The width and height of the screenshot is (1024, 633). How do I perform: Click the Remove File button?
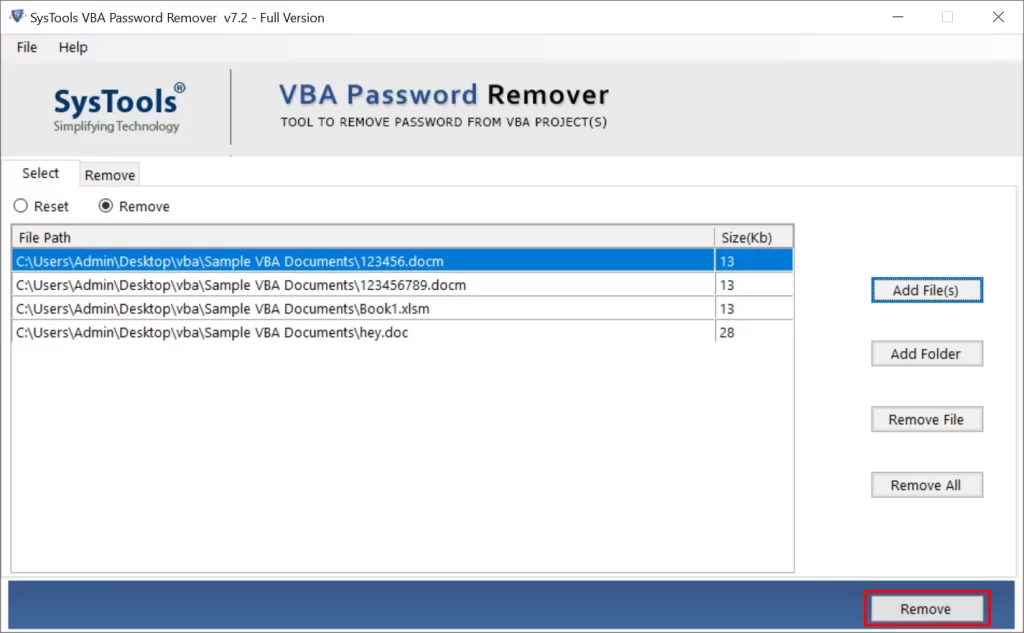[927, 419]
